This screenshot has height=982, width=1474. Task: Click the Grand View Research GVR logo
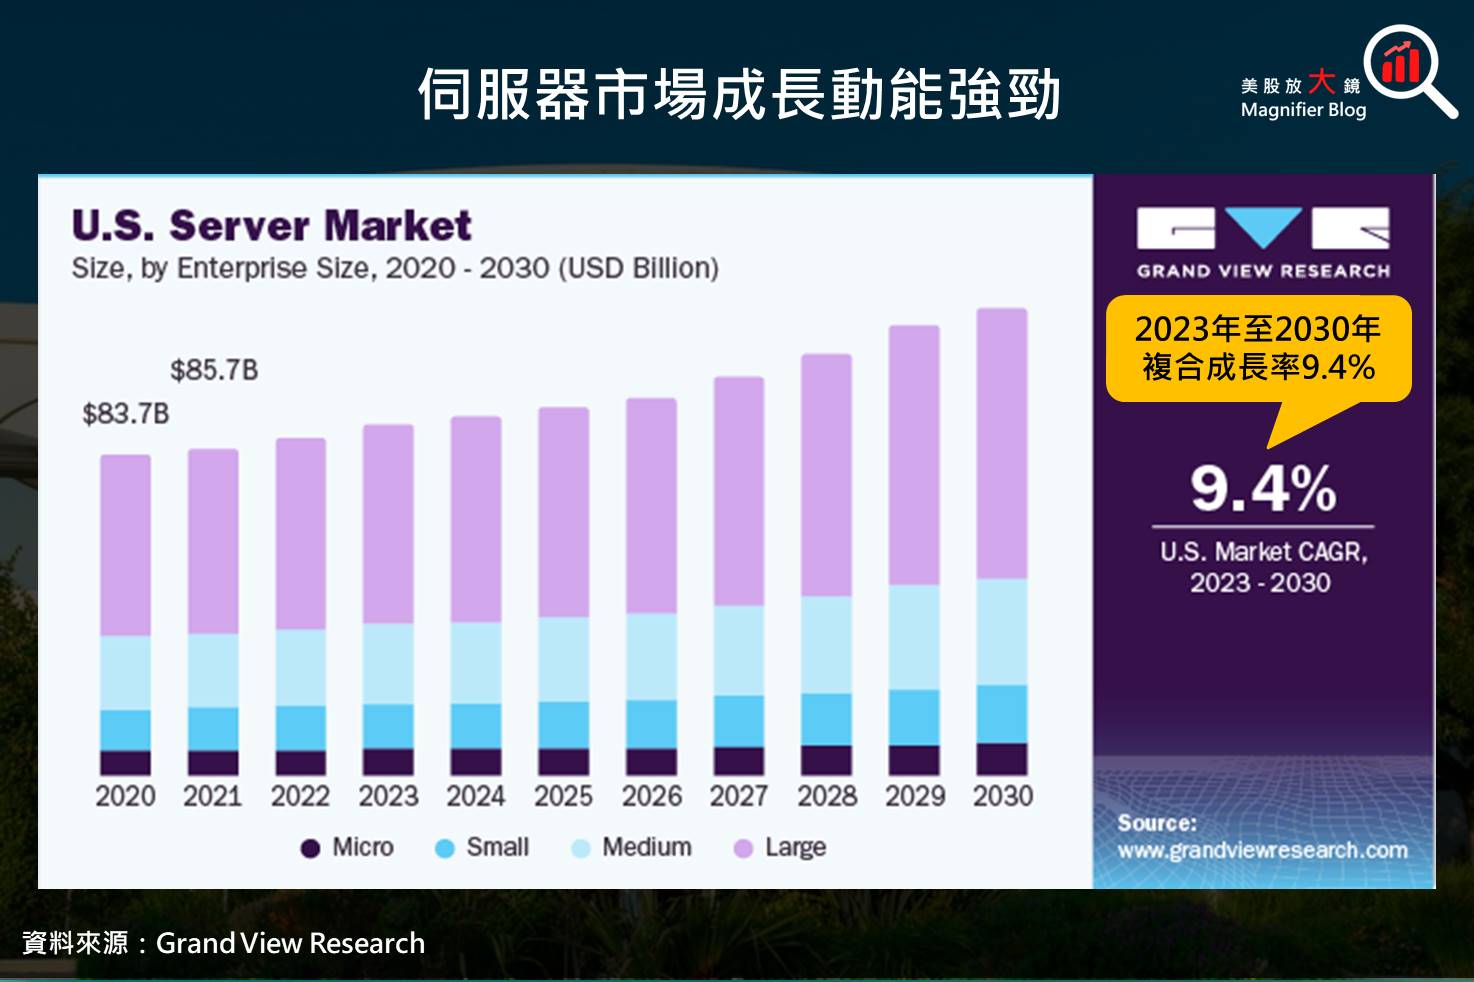tap(1263, 243)
